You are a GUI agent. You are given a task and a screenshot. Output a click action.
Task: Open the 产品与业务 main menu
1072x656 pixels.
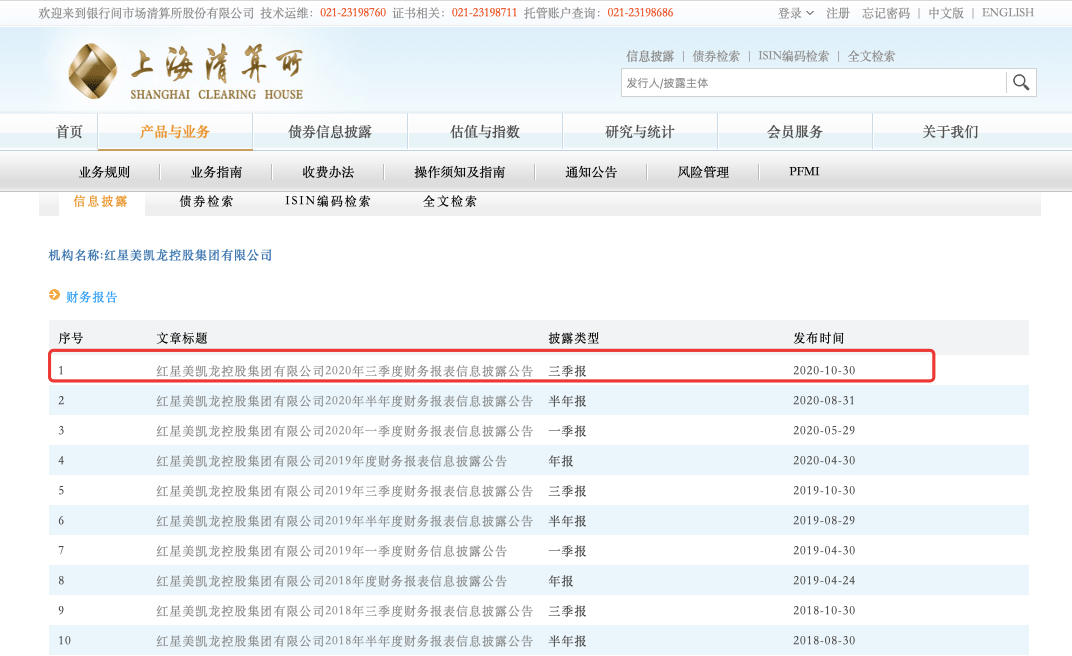[175, 132]
